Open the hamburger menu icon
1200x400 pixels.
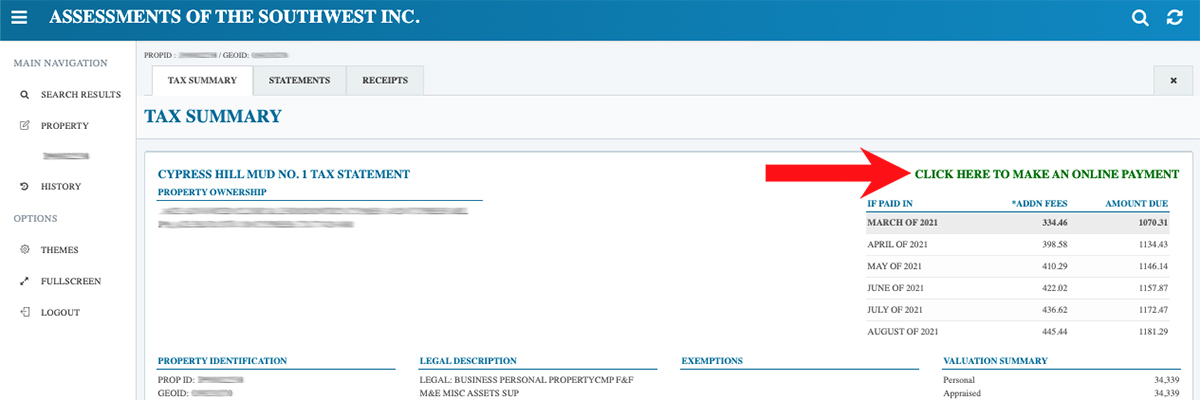(x=21, y=18)
